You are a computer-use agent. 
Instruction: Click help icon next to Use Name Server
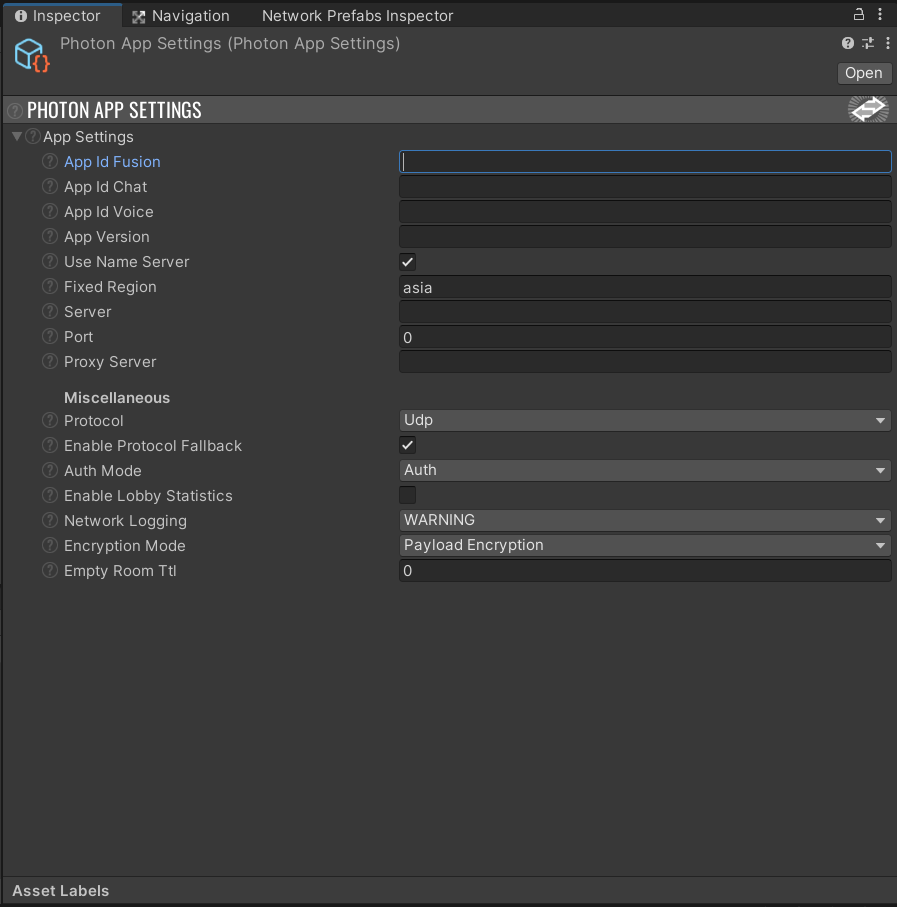[x=50, y=261]
